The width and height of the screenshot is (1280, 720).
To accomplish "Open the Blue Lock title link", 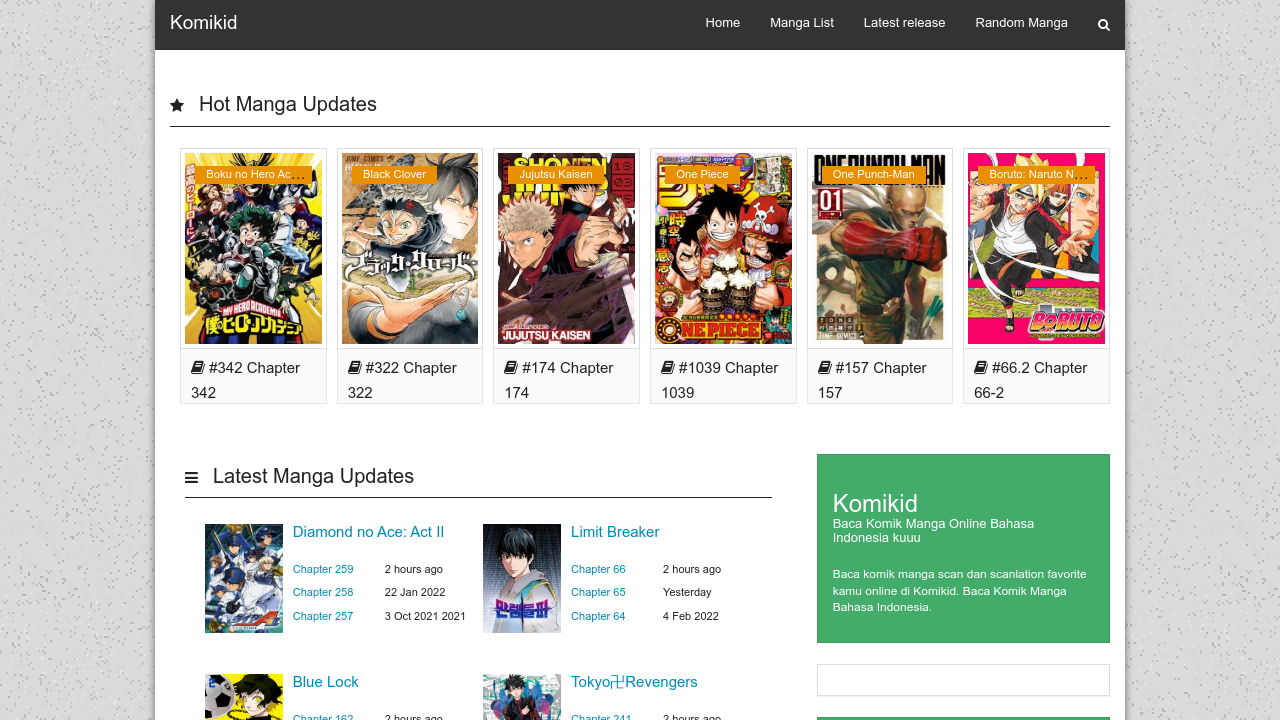I will point(326,682).
